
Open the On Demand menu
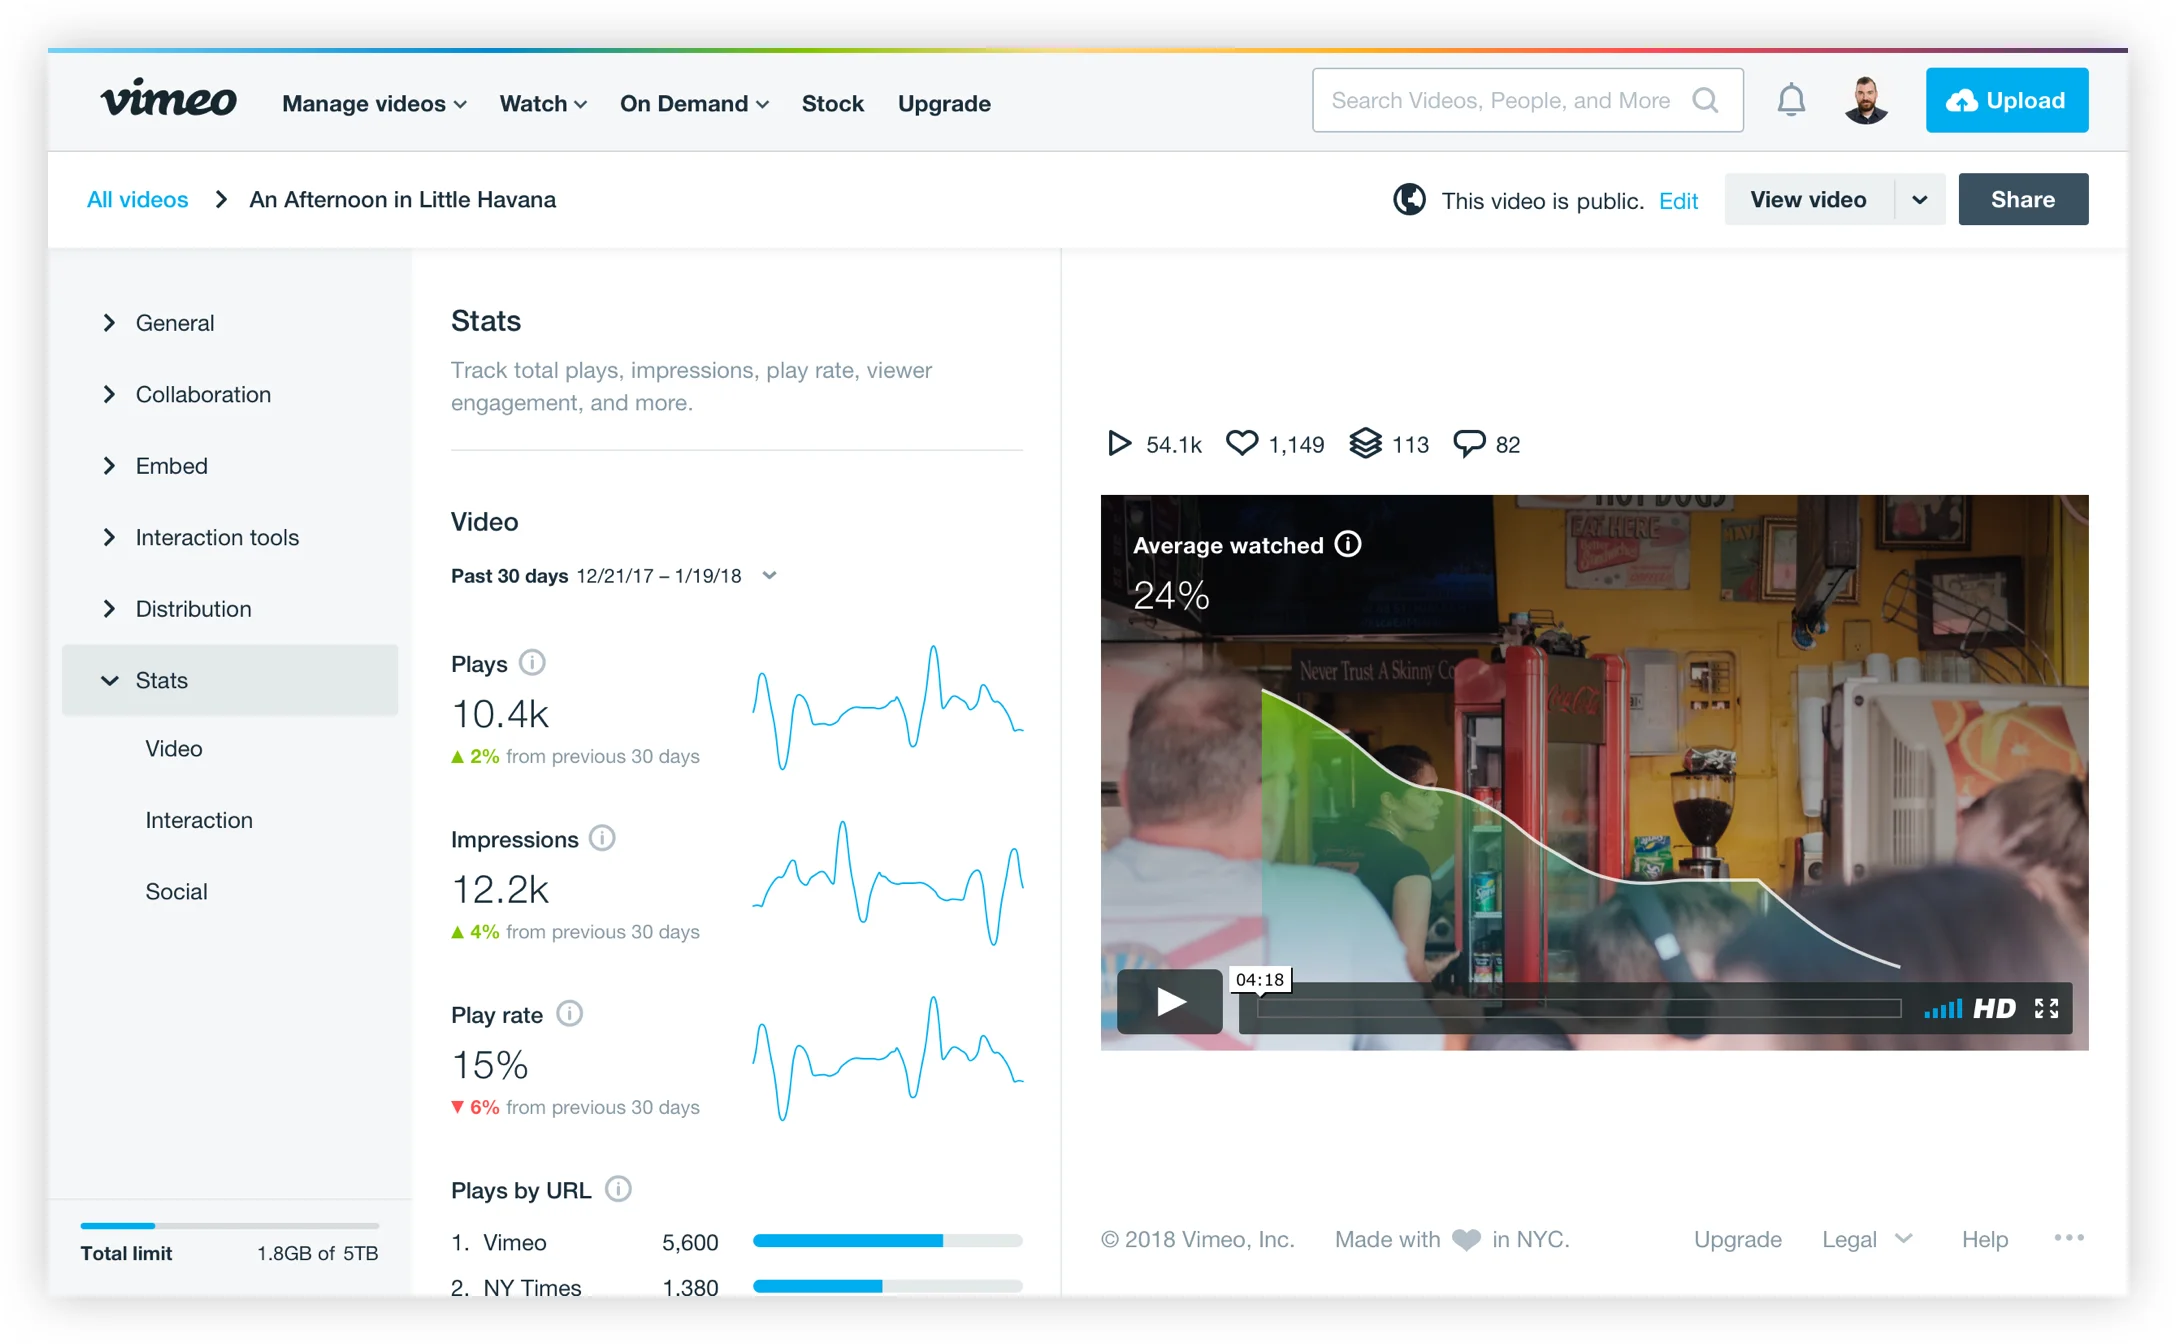(694, 104)
